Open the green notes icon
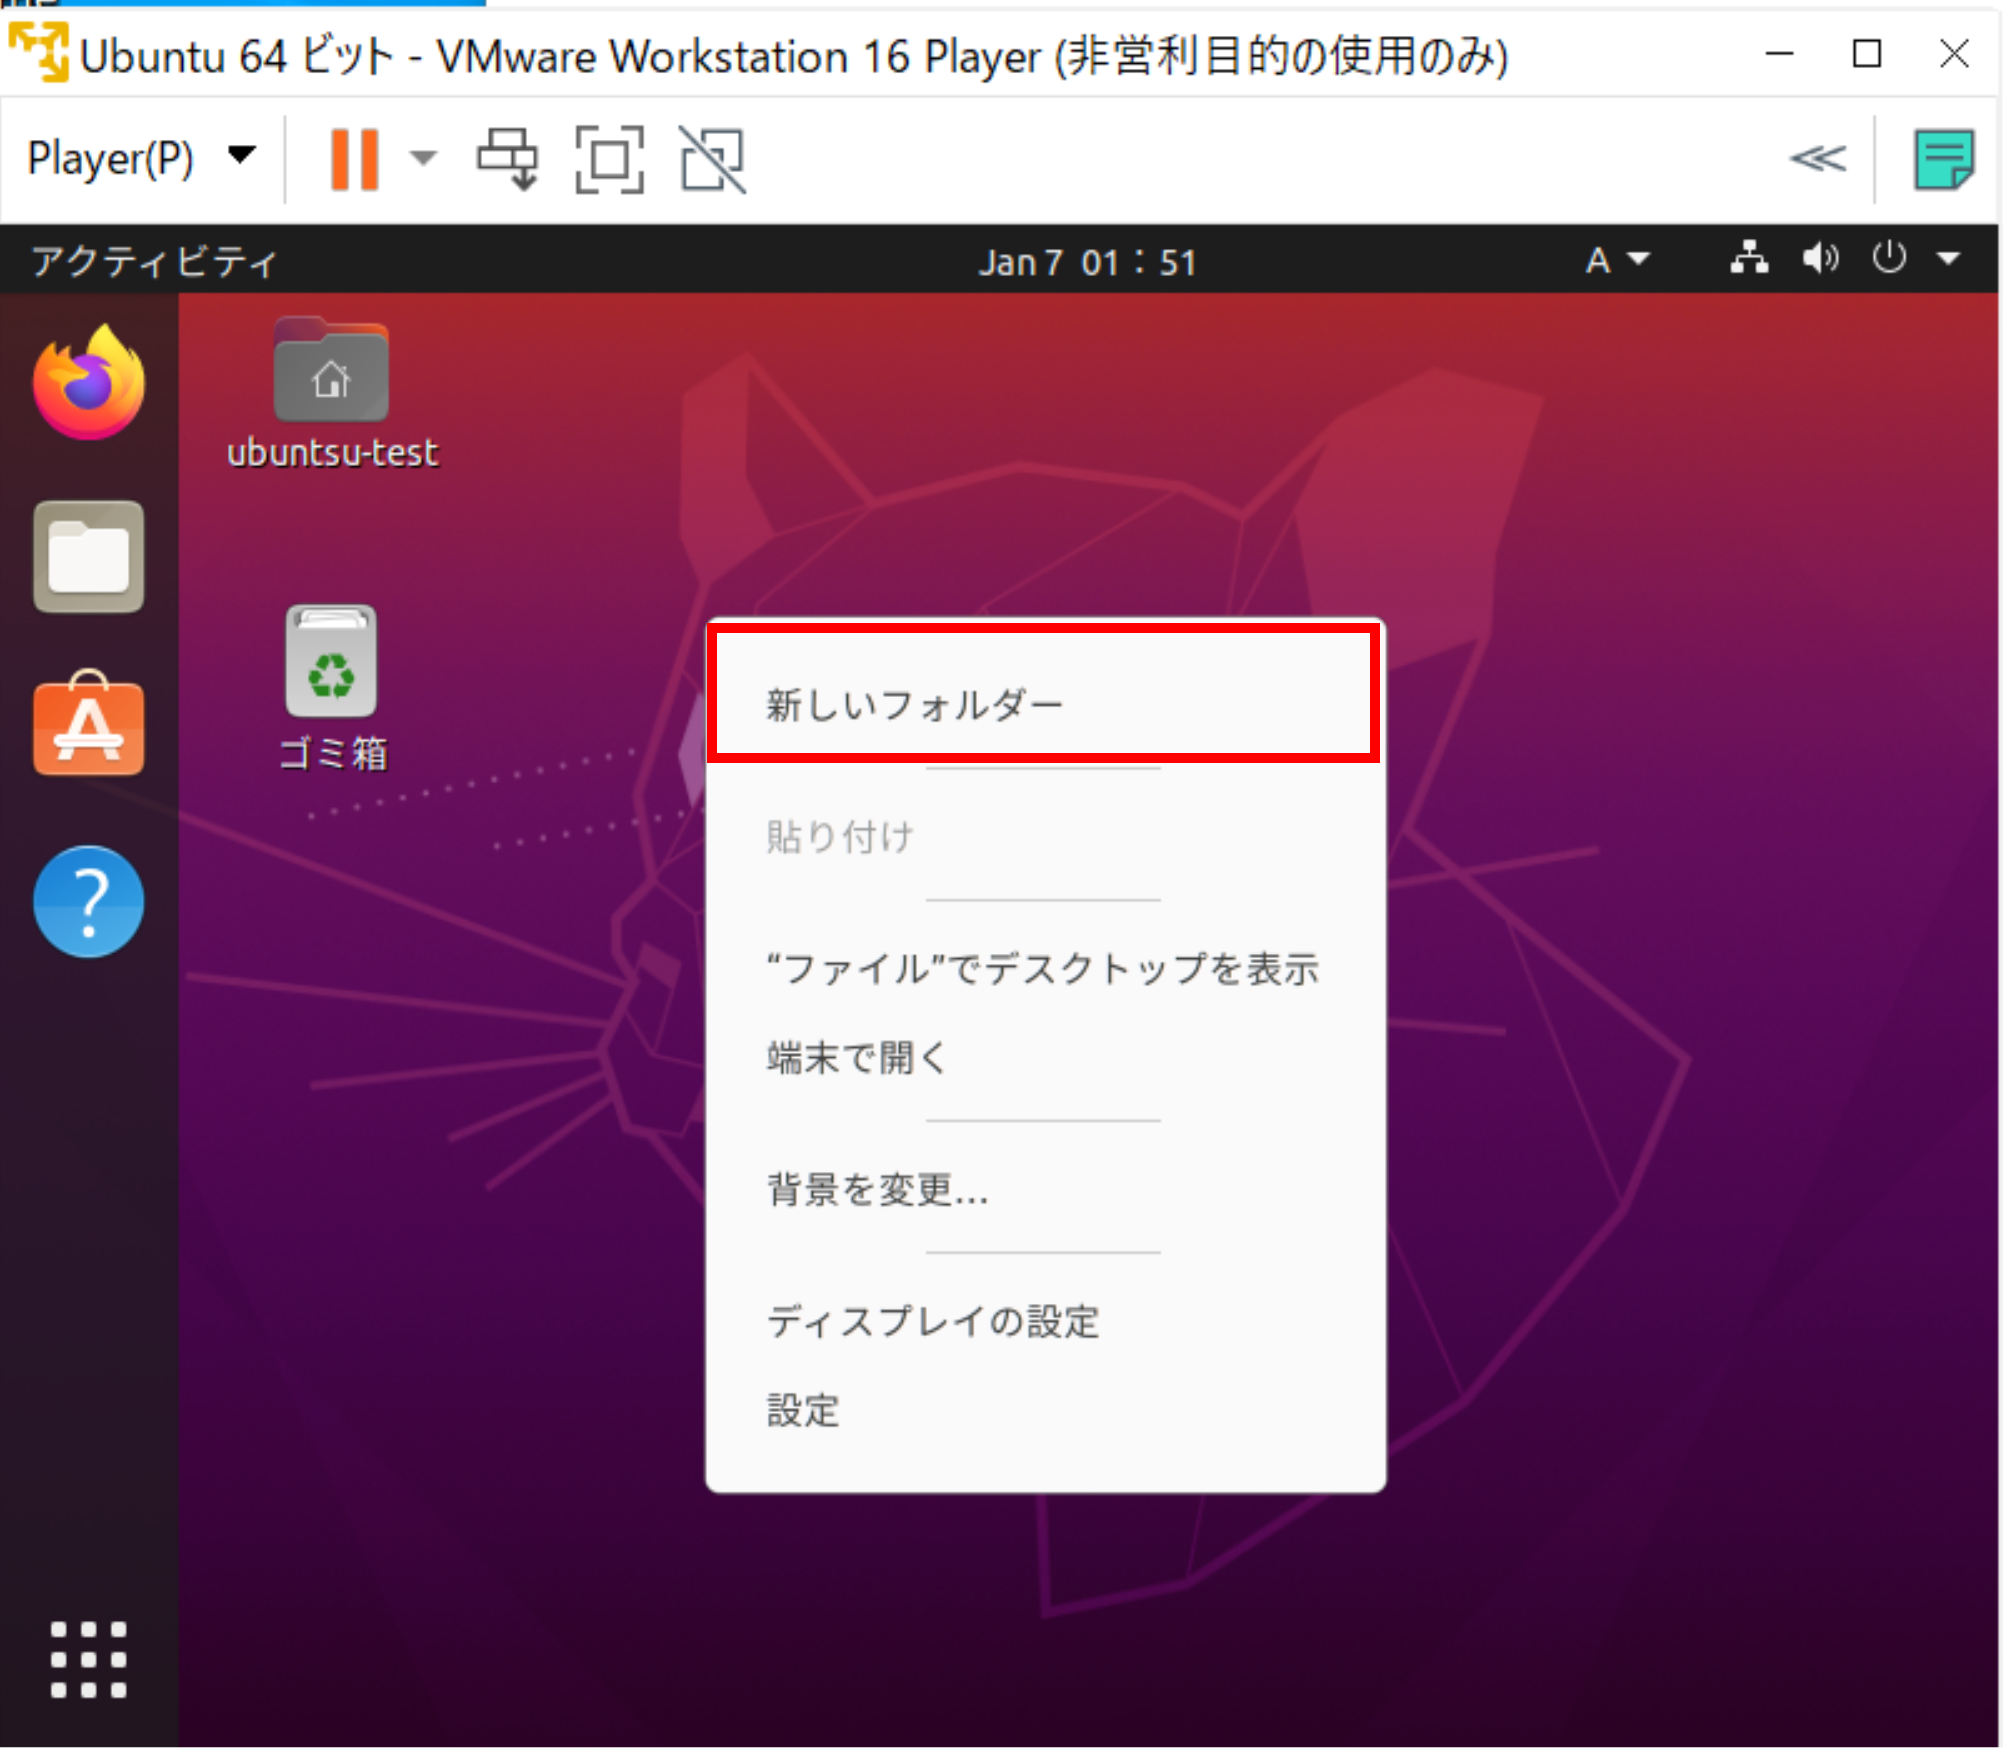The image size is (2003, 1749). [x=1943, y=158]
